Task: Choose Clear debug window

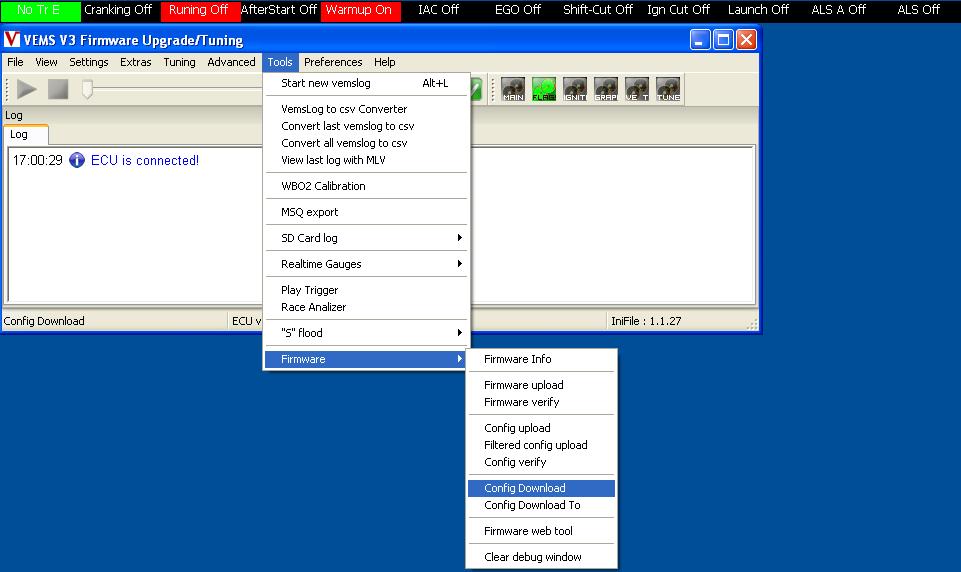Action: 541,557
